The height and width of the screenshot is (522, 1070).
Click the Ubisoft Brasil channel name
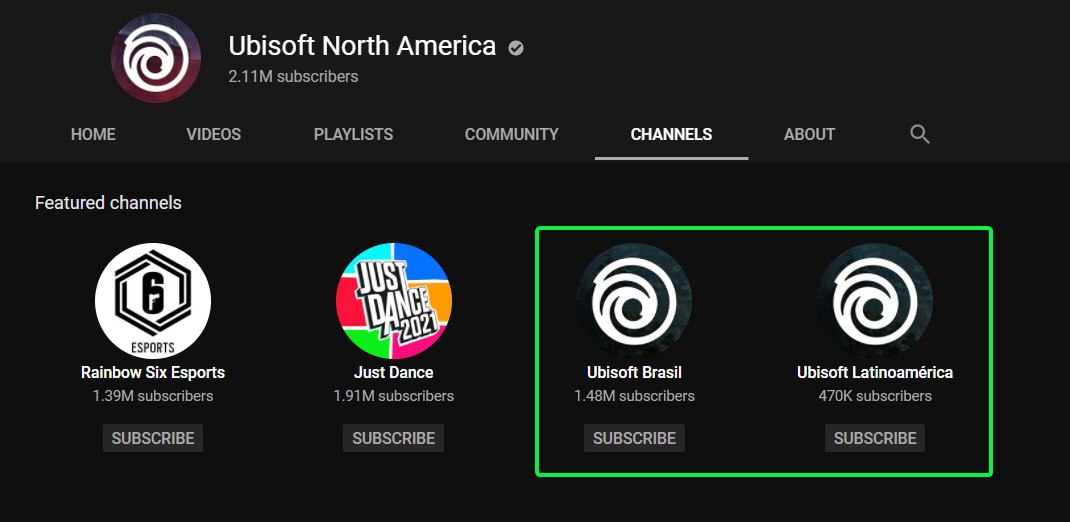(x=635, y=373)
